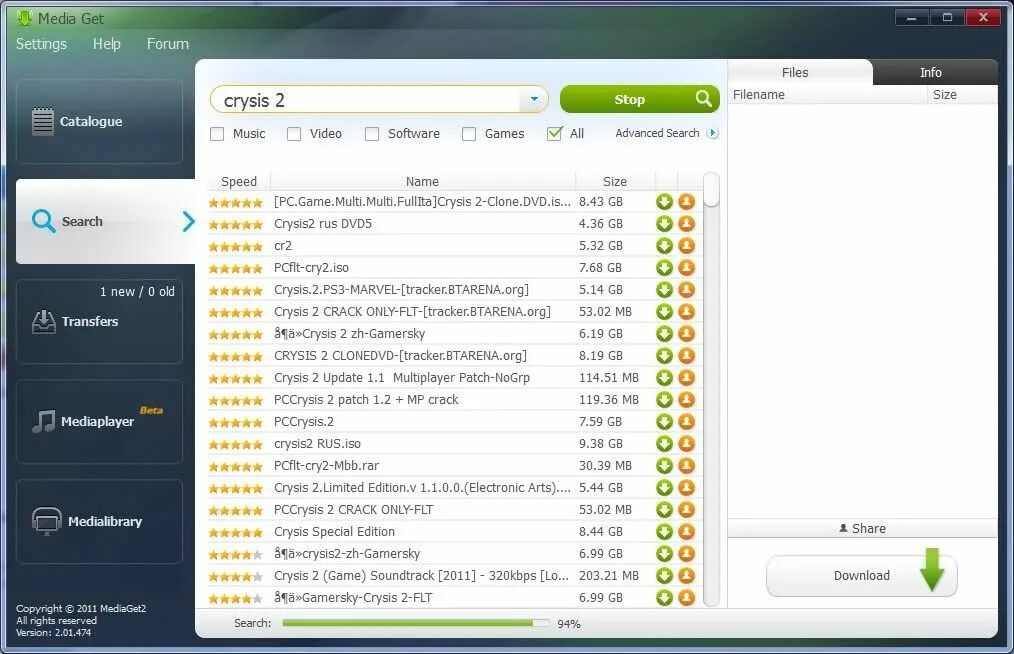Open the Forum menu item

[x=167, y=44]
